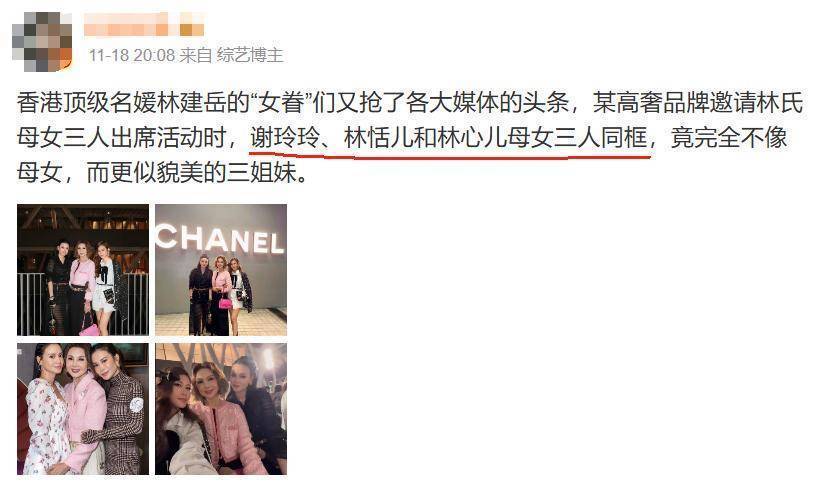820x483 pixels.
Task: Open the poster's pixelated profile avatar
Action: (42, 42)
